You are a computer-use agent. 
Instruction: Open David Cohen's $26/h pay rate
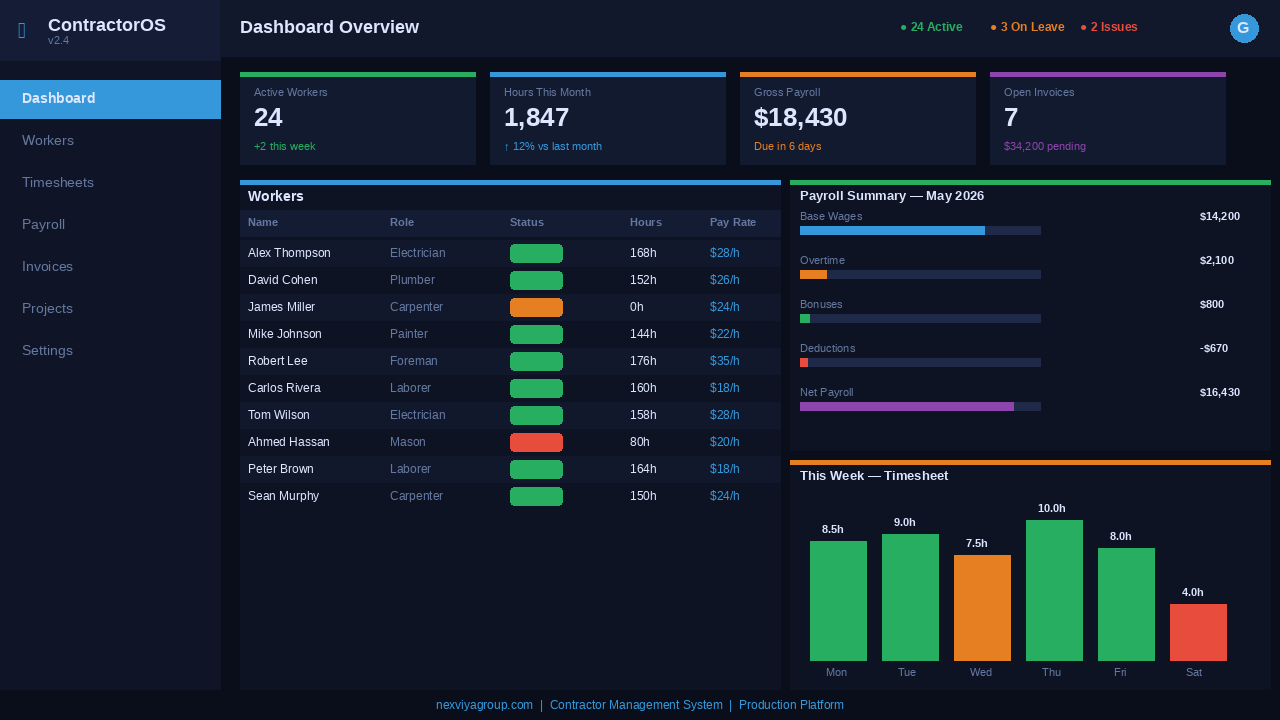725,280
